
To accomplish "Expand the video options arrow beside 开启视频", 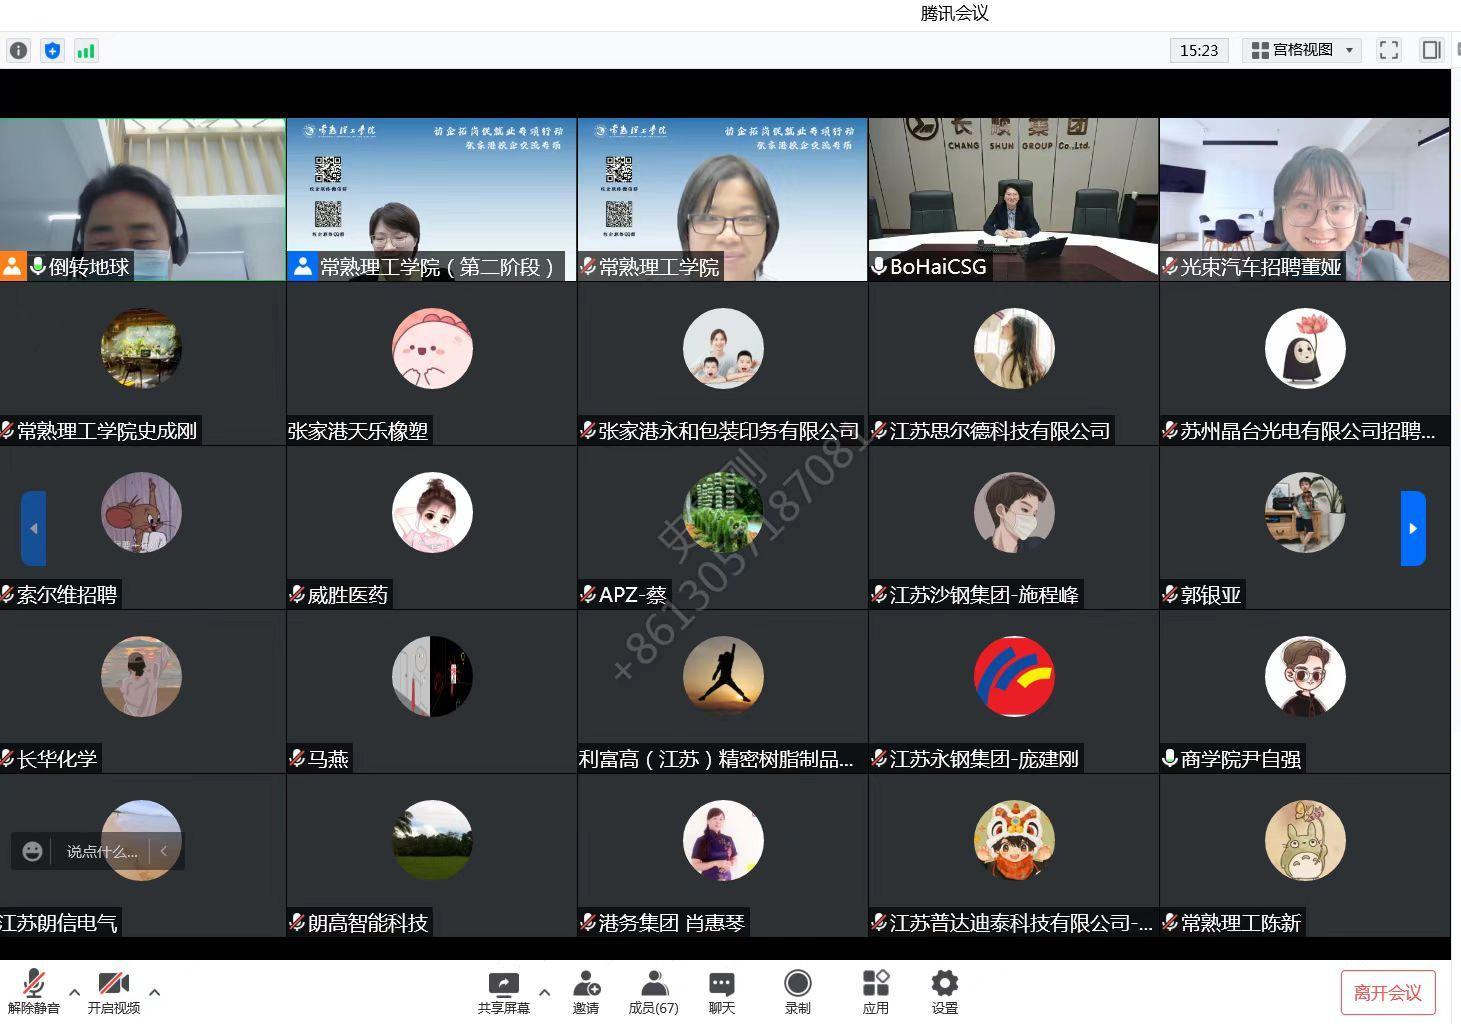I will point(155,992).
